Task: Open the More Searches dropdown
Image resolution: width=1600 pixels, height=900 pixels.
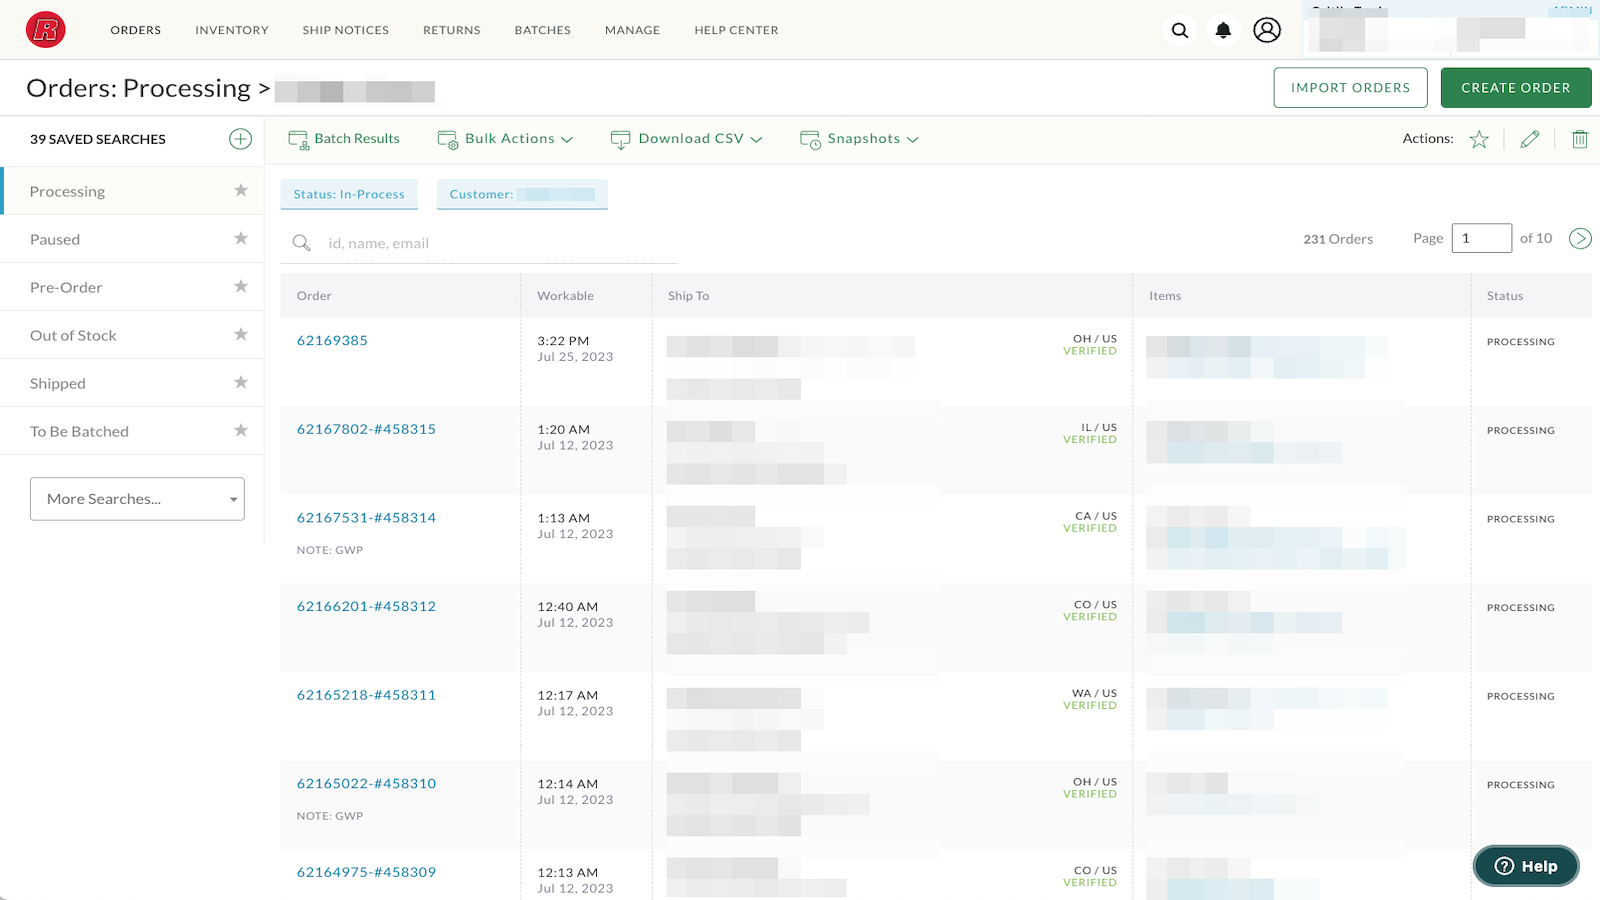Action: (x=137, y=498)
